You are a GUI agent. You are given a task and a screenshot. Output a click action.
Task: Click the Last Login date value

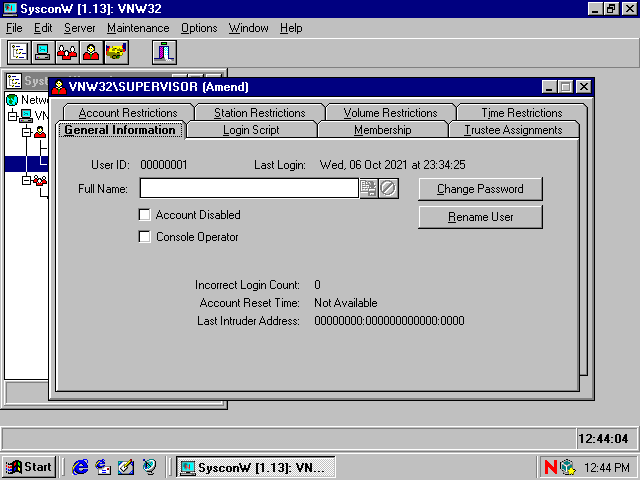coord(392,165)
